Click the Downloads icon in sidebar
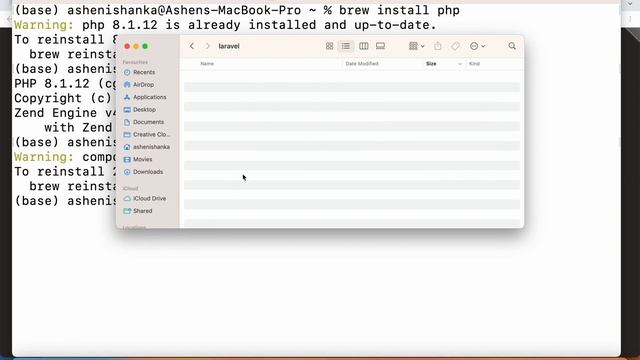The width and height of the screenshot is (640, 360). click(127, 172)
